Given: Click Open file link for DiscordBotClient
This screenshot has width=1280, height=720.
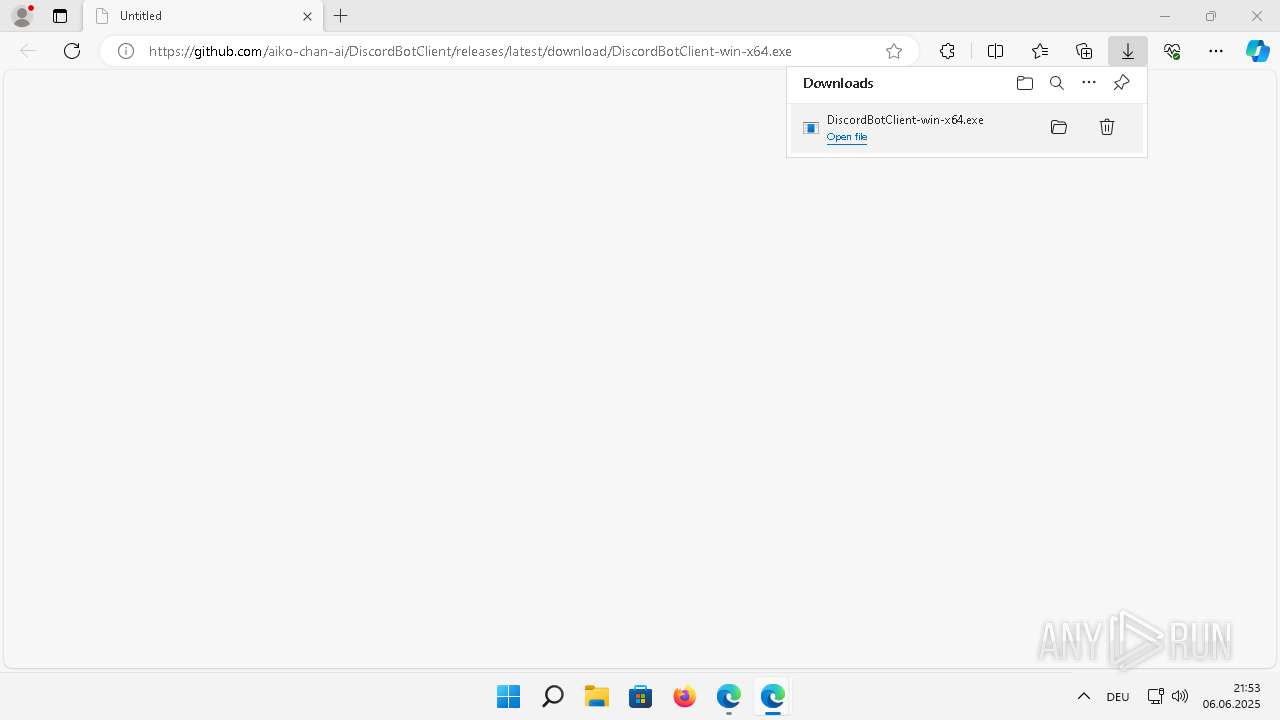Looking at the screenshot, I should 847,137.
